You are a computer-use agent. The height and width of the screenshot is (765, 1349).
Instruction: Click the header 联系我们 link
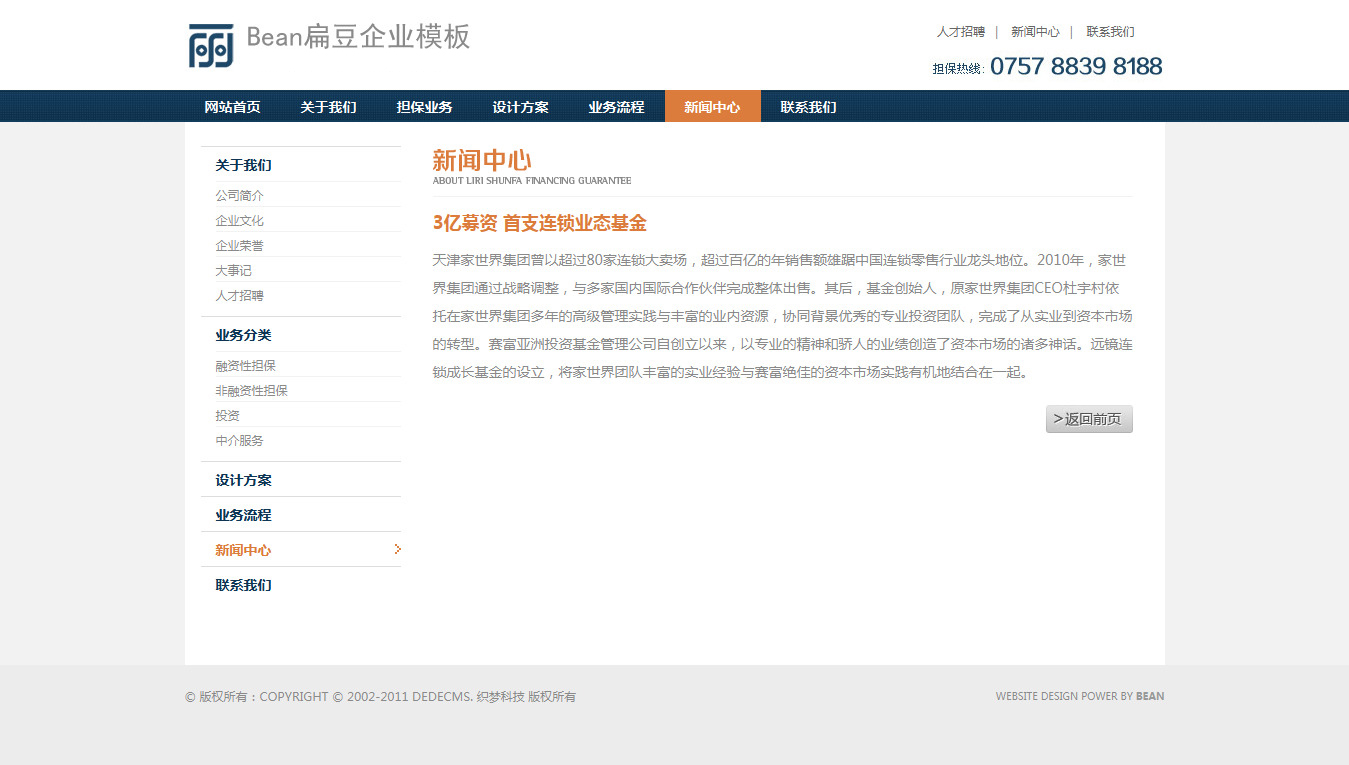(1110, 32)
